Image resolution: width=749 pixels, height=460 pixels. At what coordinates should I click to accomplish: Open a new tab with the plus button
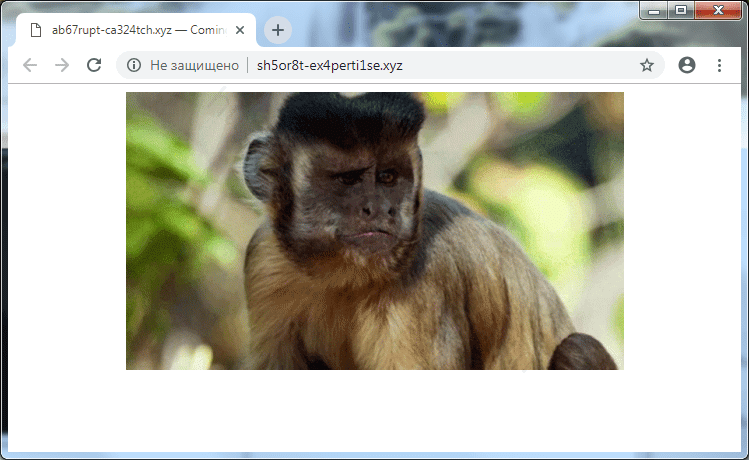pos(278,30)
